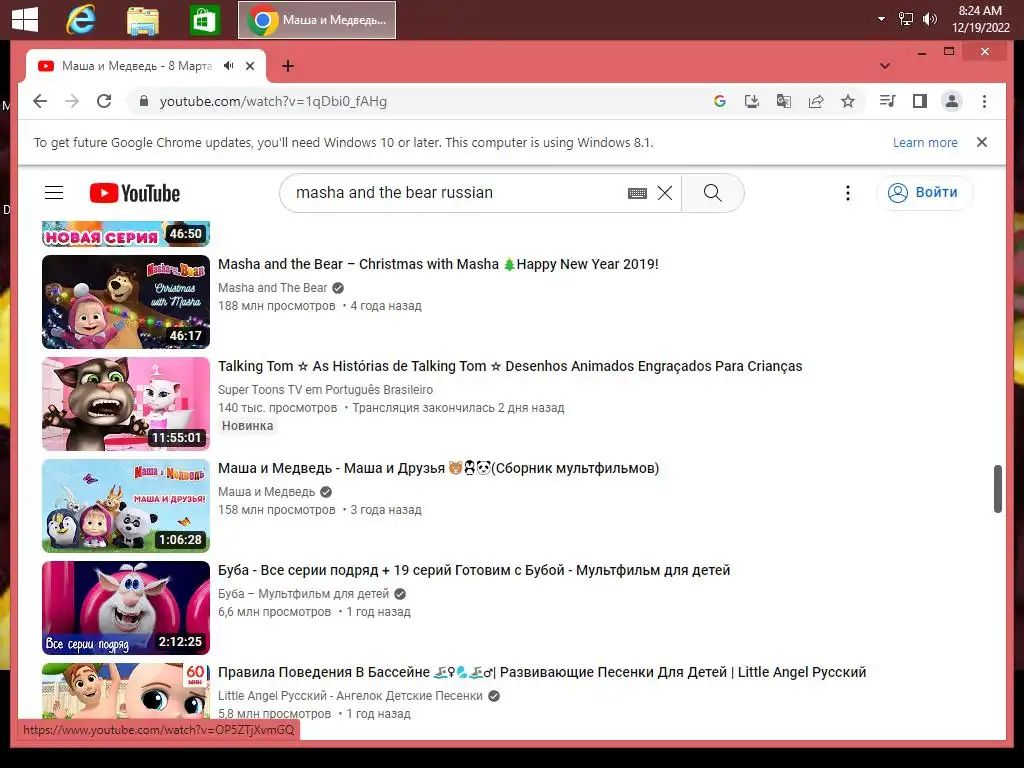Click the 188 млн просмотров view count
The width and height of the screenshot is (1024, 768).
click(276, 306)
